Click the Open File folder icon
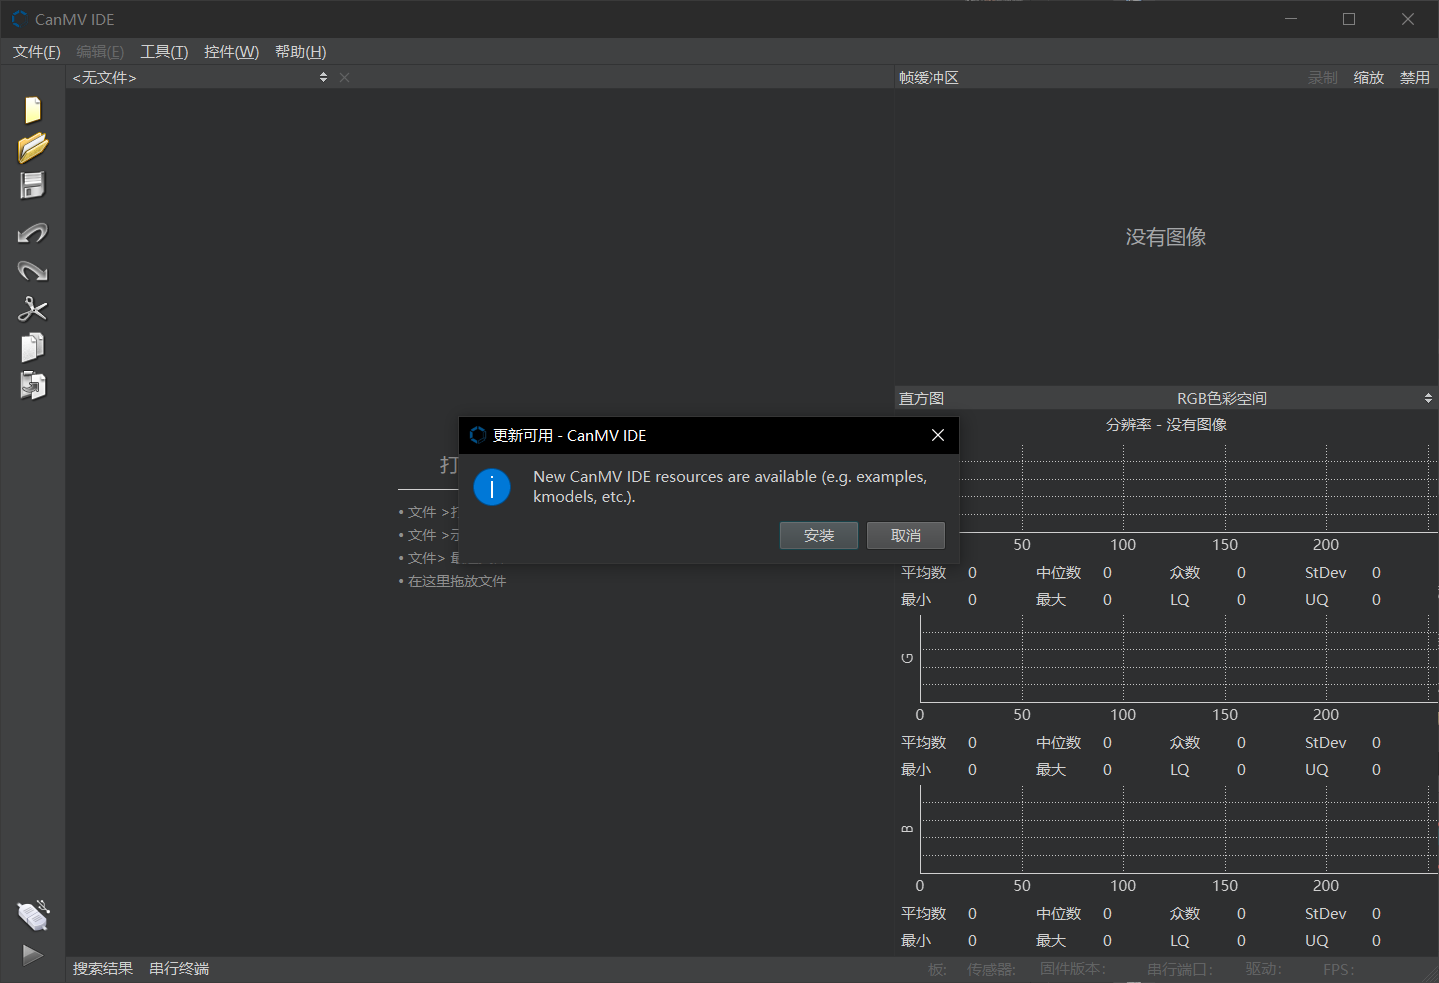This screenshot has width=1439, height=983. [33, 148]
